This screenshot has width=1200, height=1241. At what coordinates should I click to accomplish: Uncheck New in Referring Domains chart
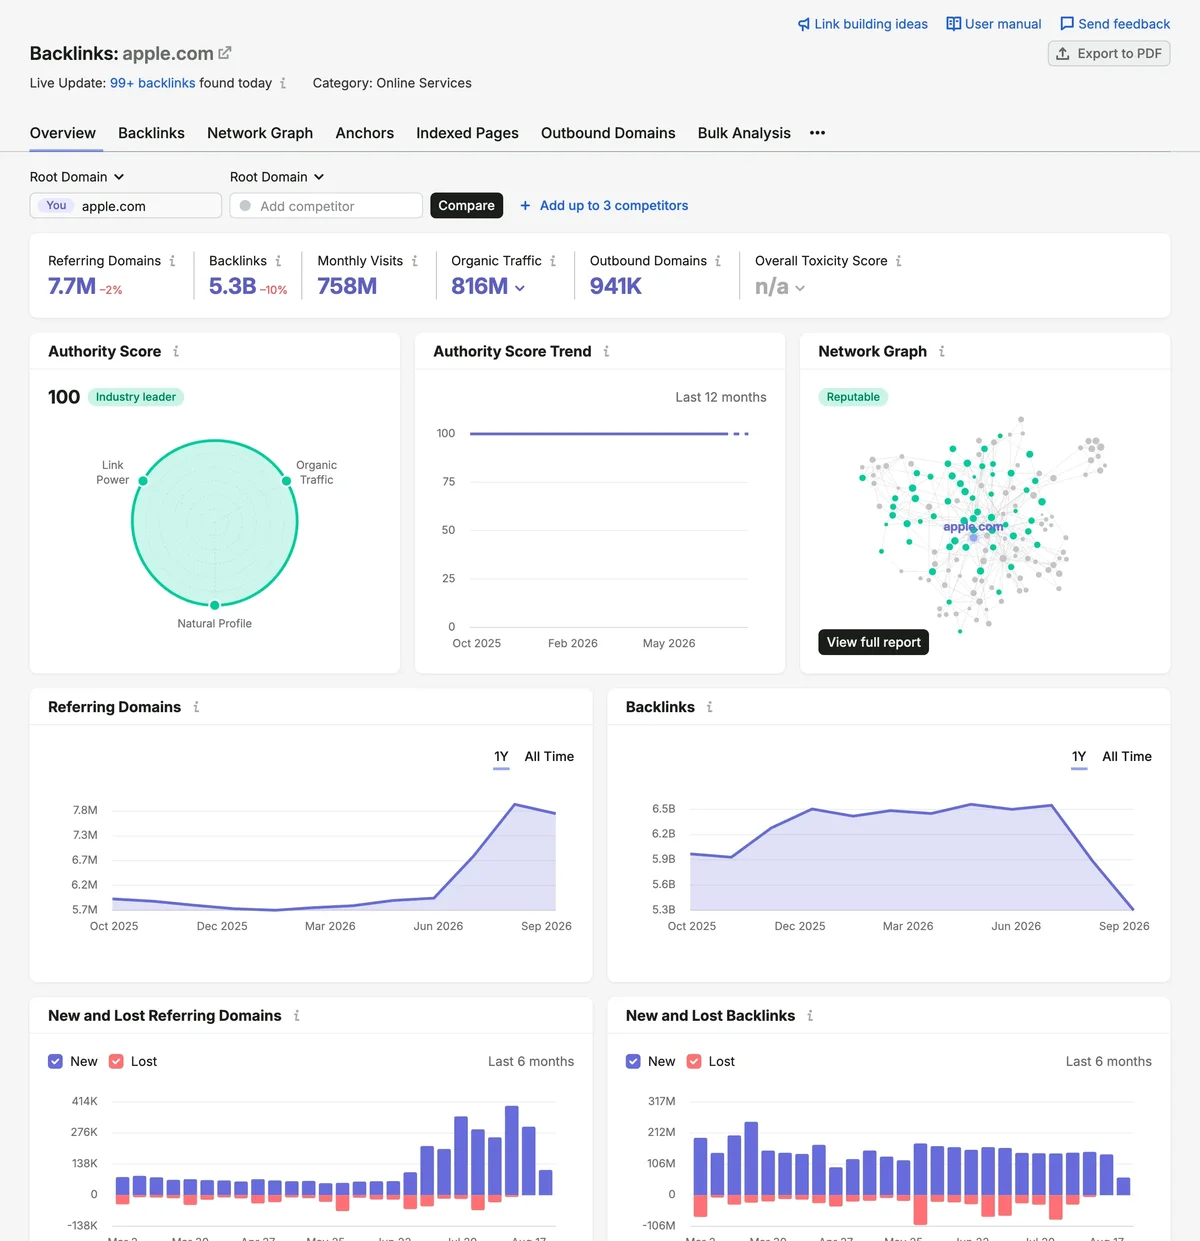click(56, 1062)
